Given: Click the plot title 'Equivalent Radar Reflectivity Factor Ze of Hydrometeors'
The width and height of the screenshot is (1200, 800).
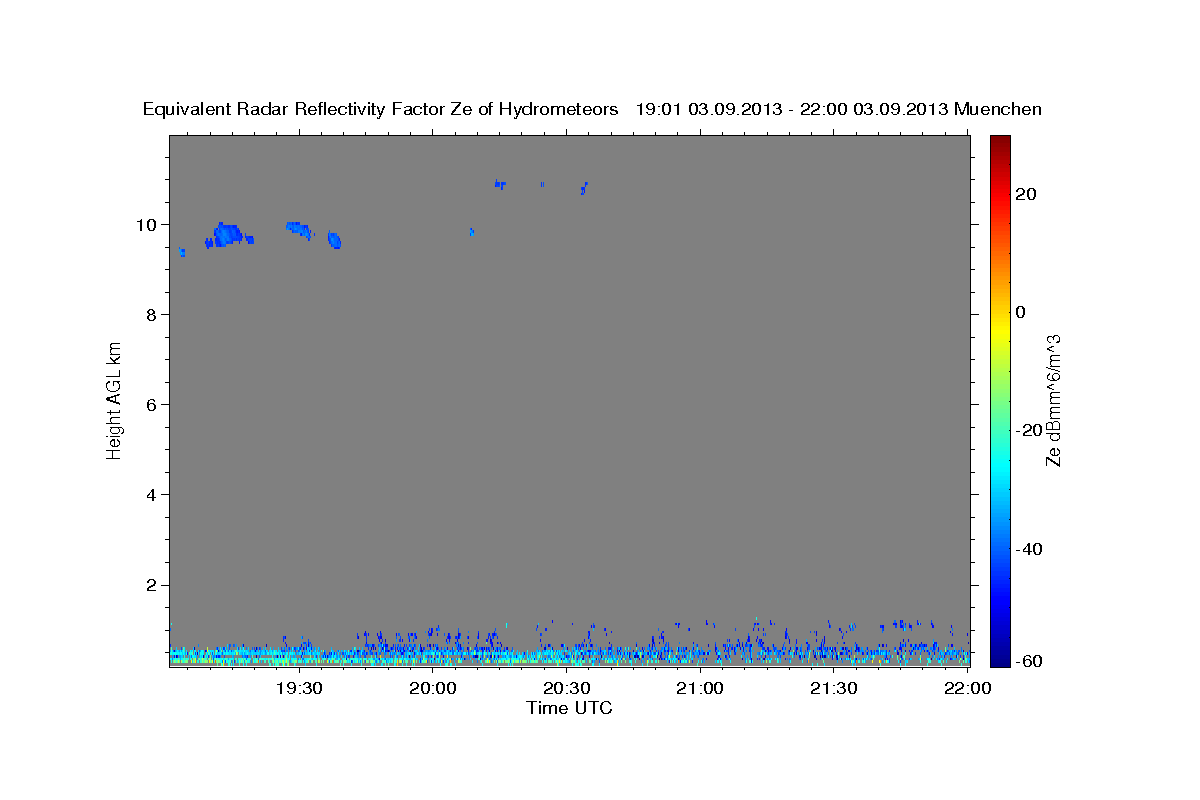Looking at the screenshot, I should [381, 110].
